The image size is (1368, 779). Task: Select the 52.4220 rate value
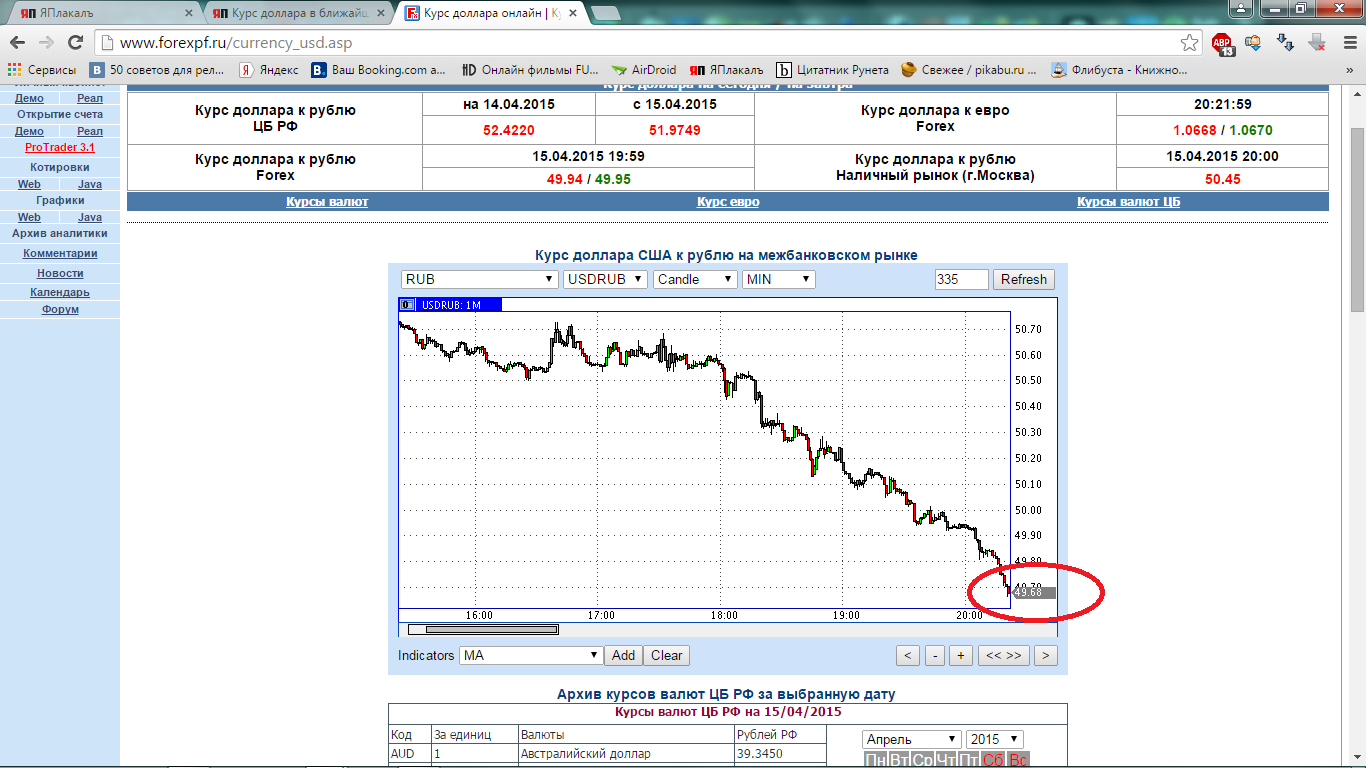[x=508, y=130]
